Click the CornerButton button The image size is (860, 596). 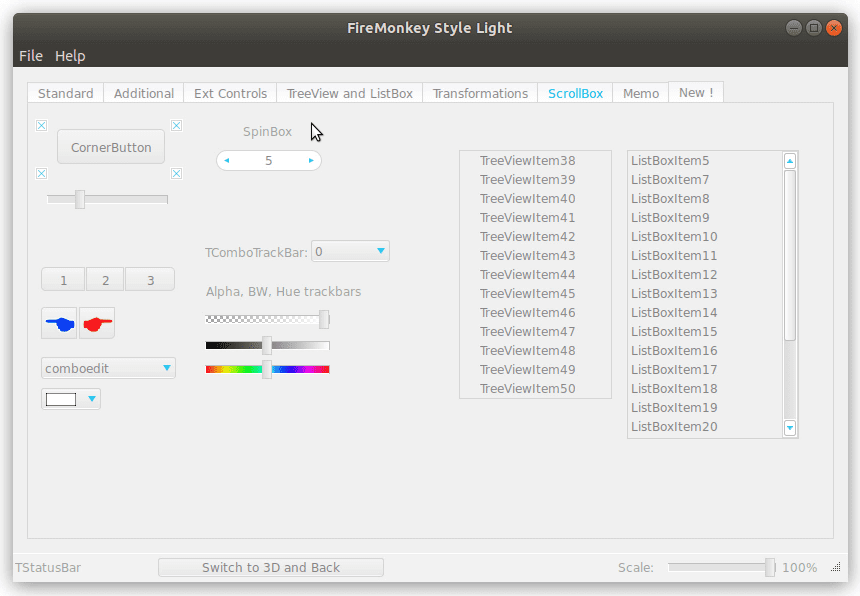point(111,147)
